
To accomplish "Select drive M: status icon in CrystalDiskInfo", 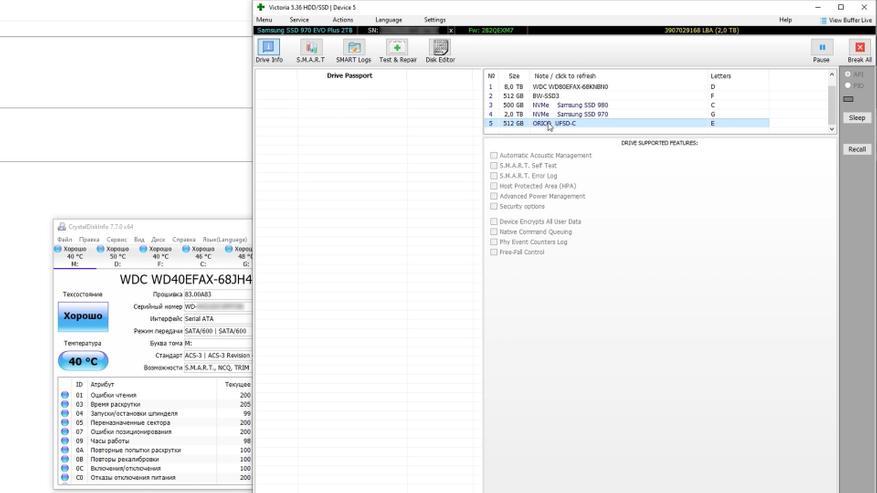I will tap(58, 249).
